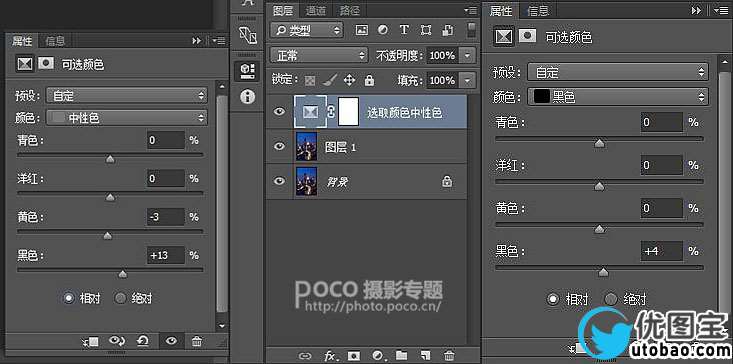Create a new layer
This screenshot has width=733, height=364.
pyautogui.click(x=425, y=356)
